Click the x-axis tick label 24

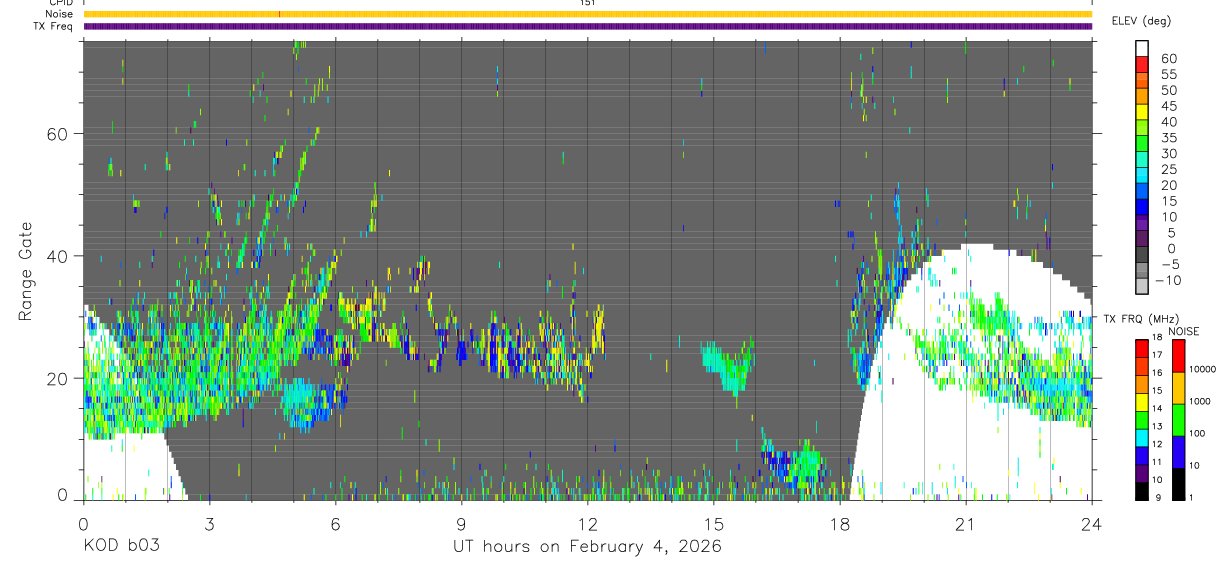tap(1091, 523)
